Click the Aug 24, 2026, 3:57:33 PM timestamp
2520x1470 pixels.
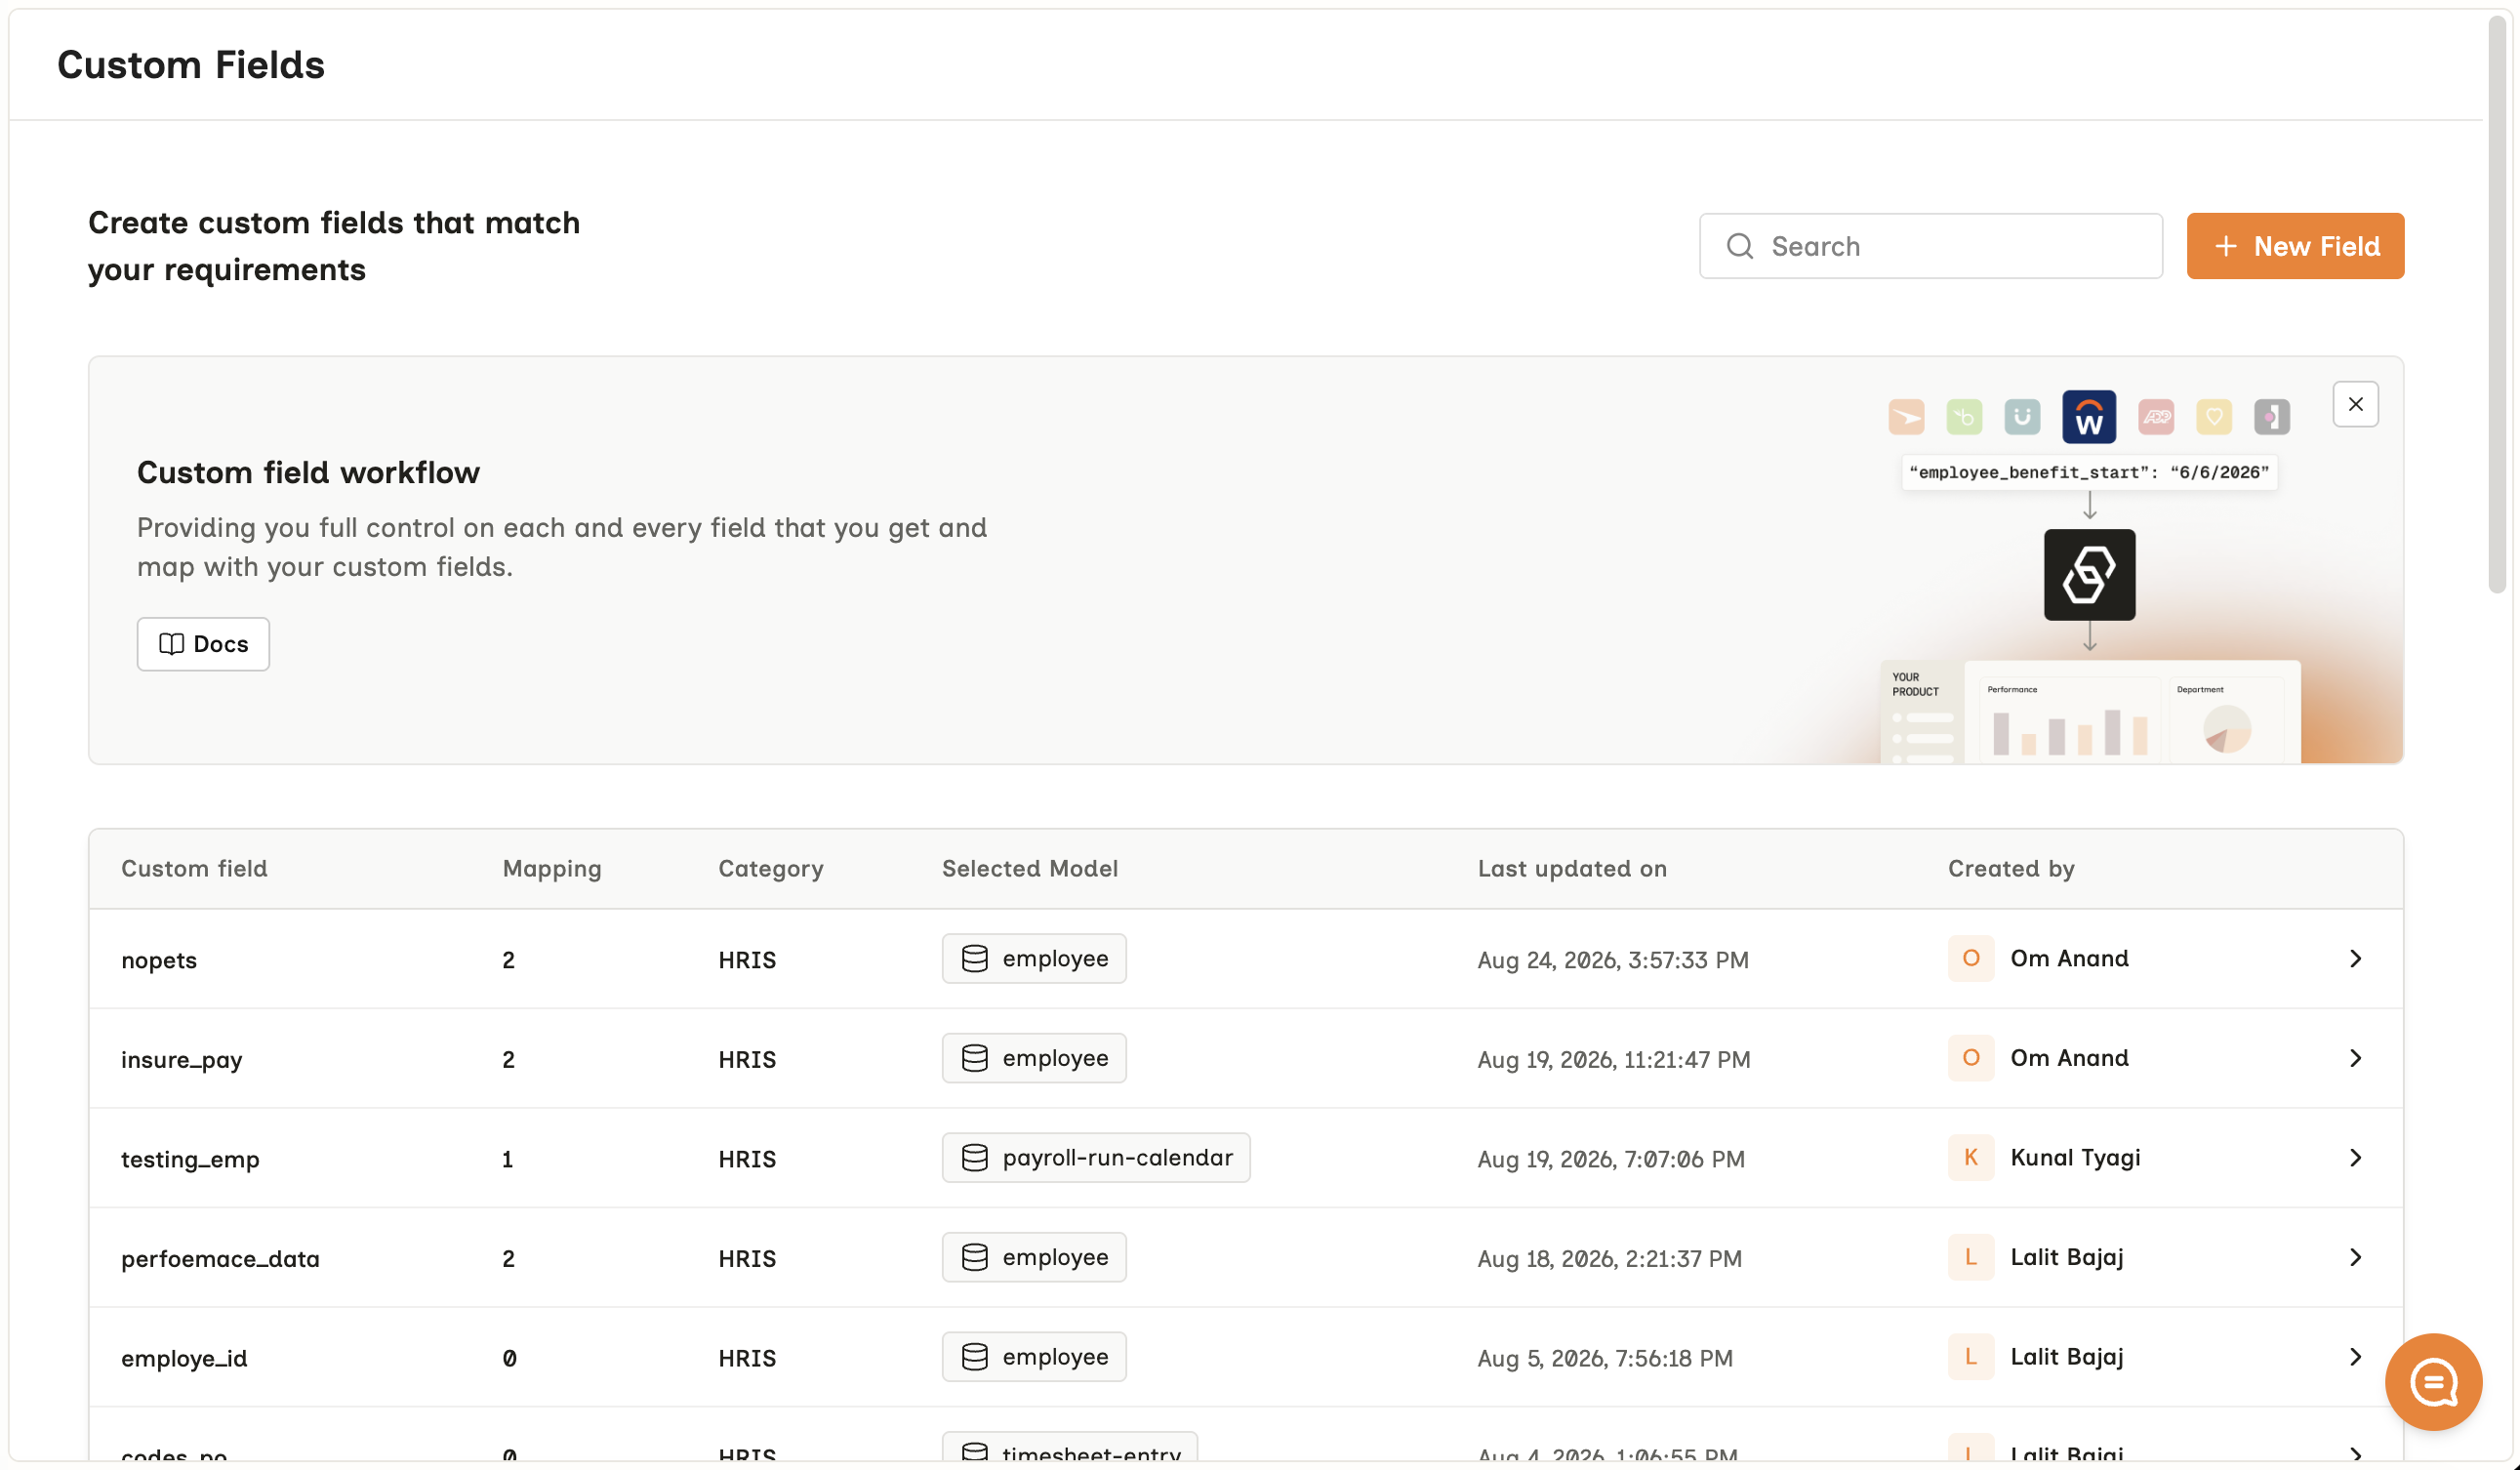coord(1613,960)
